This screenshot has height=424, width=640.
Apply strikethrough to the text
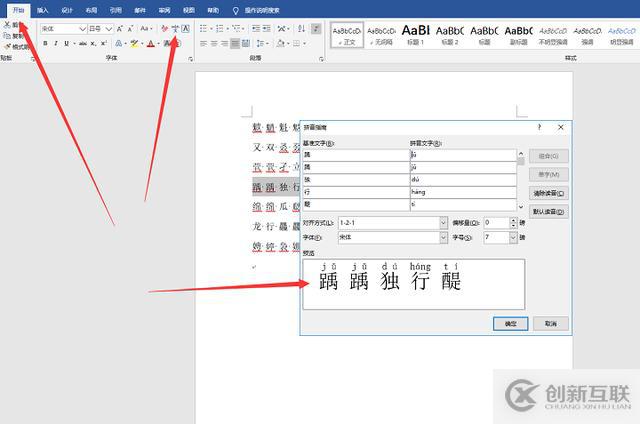83,43
